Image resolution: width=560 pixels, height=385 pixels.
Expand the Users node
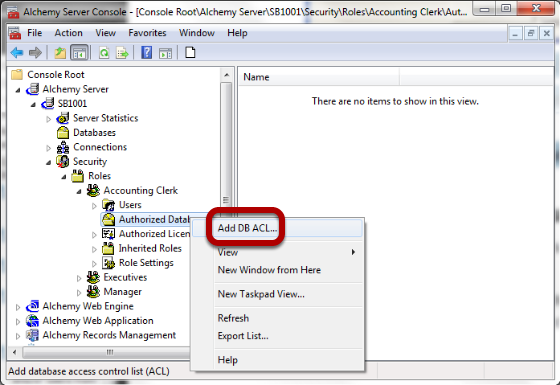tap(94, 206)
